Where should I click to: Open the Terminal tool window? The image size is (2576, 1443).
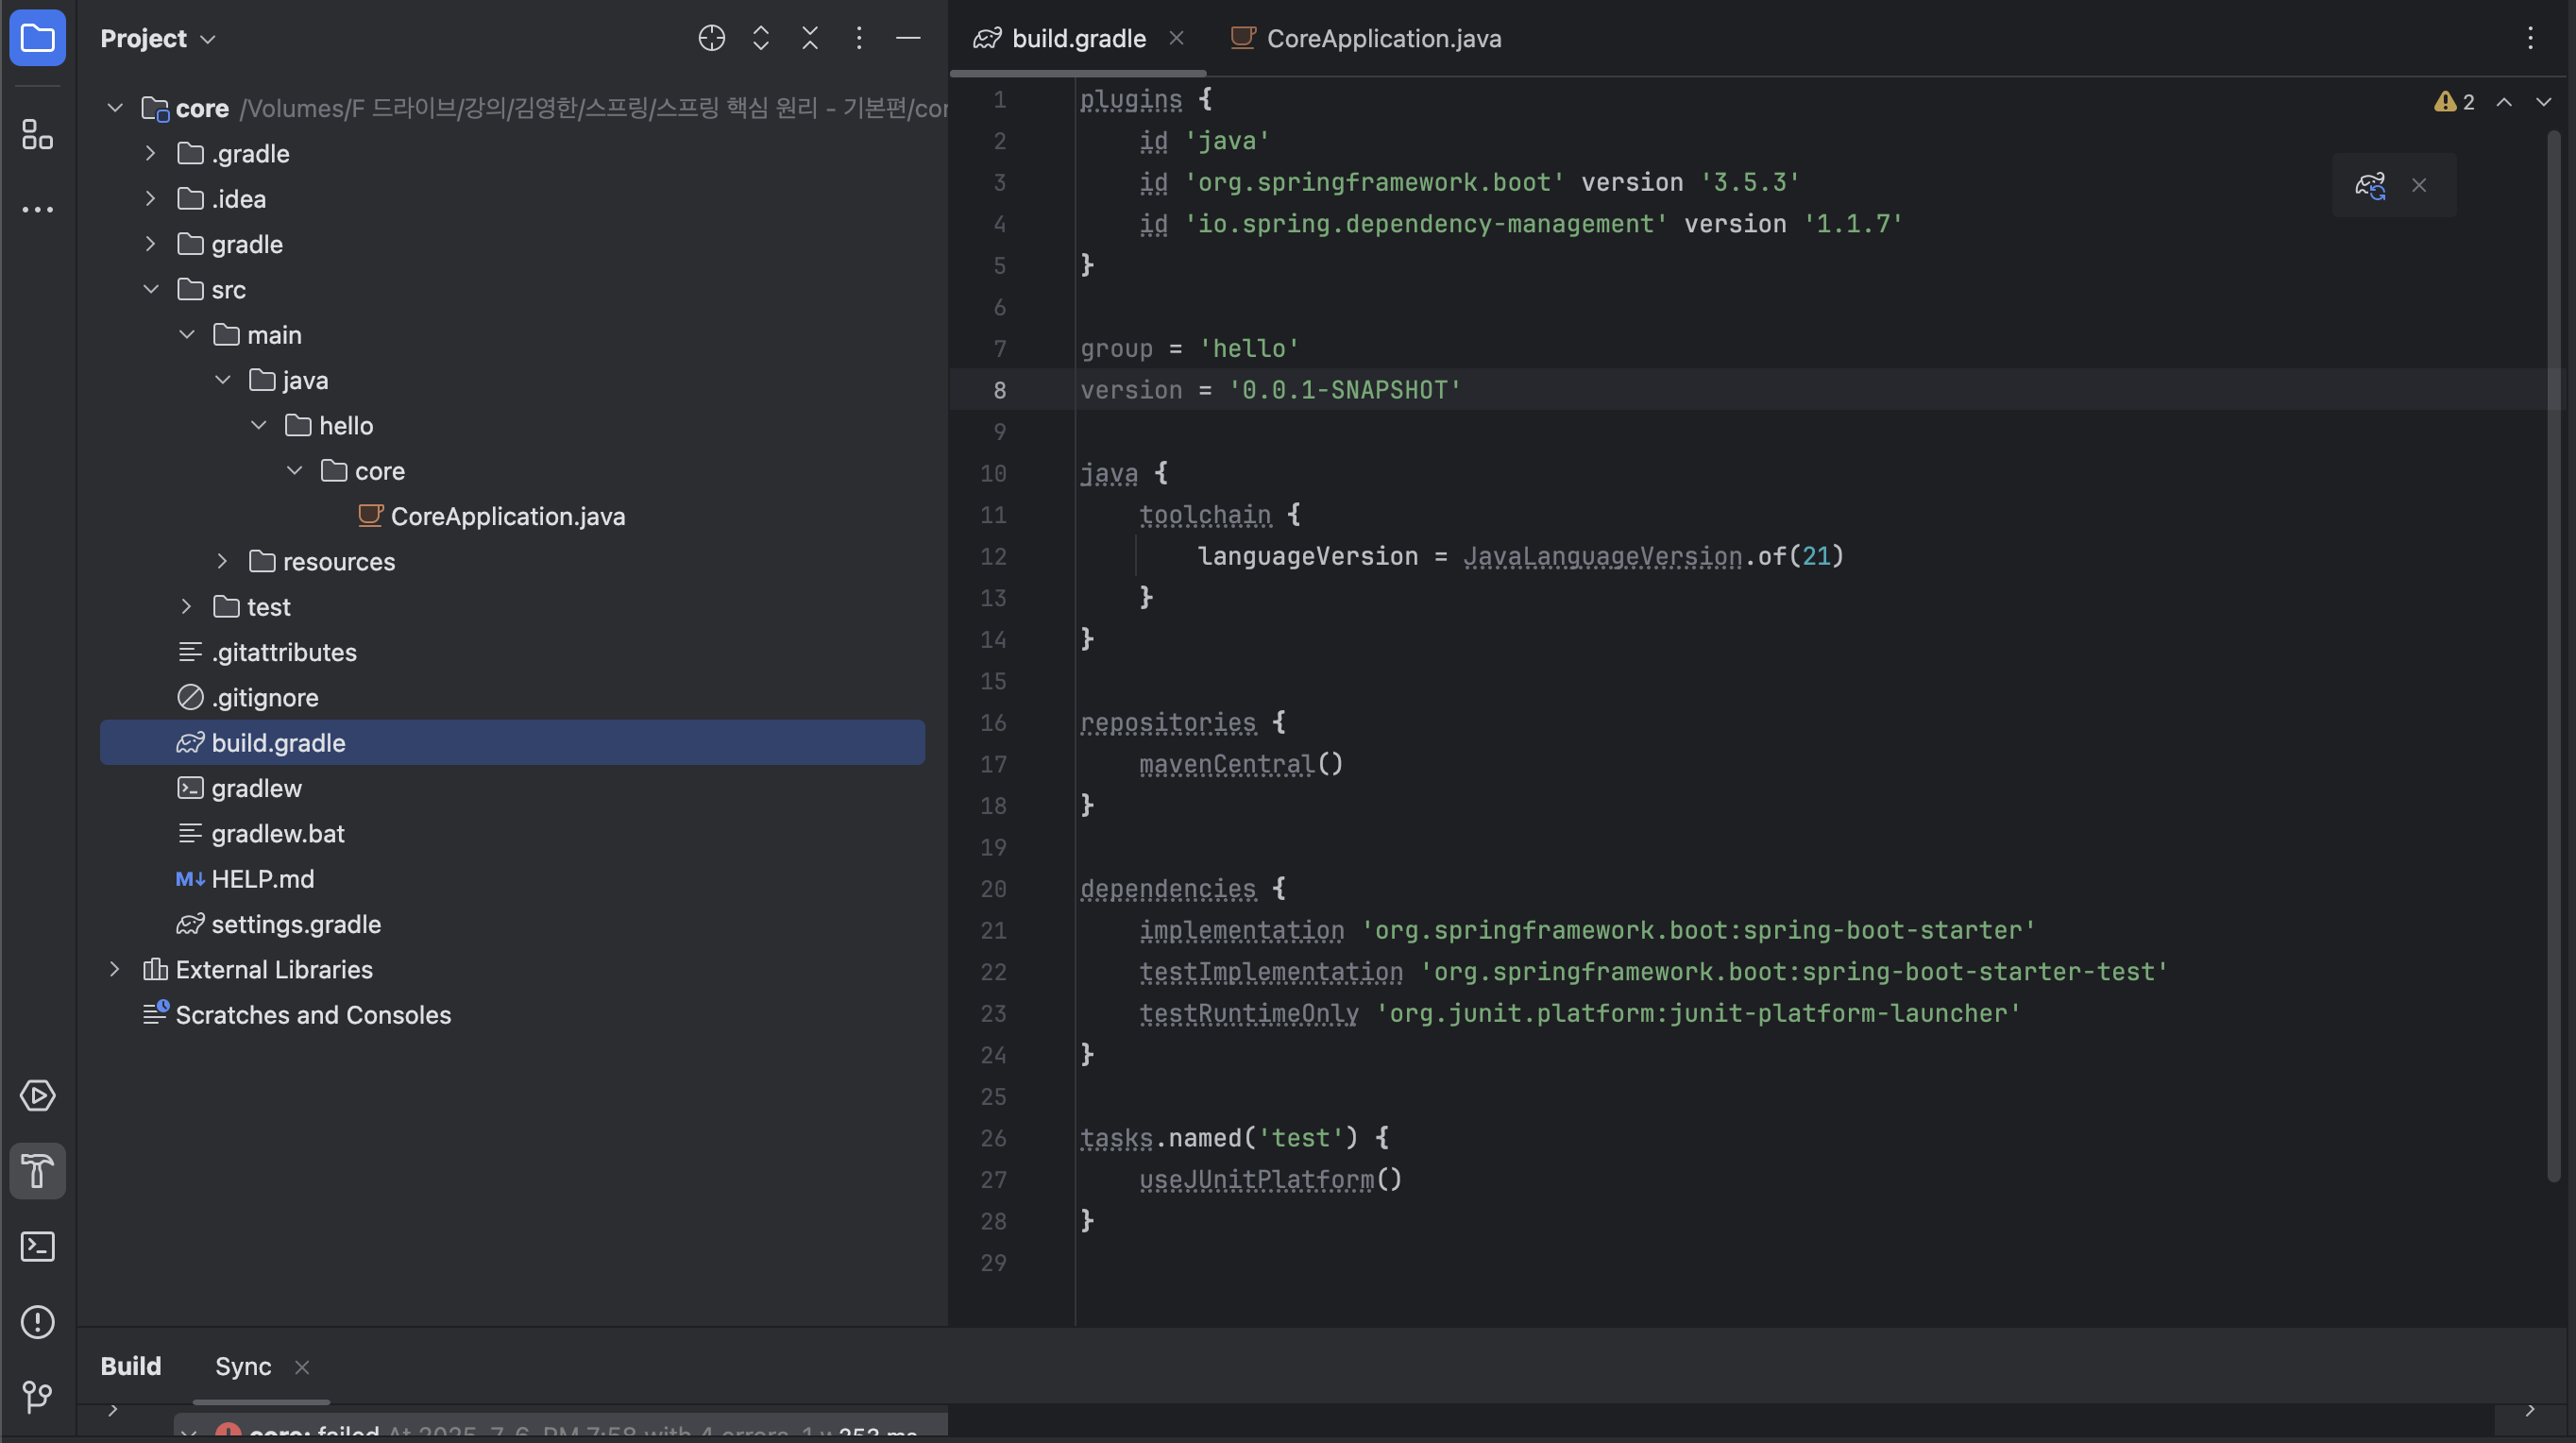tap(37, 1247)
